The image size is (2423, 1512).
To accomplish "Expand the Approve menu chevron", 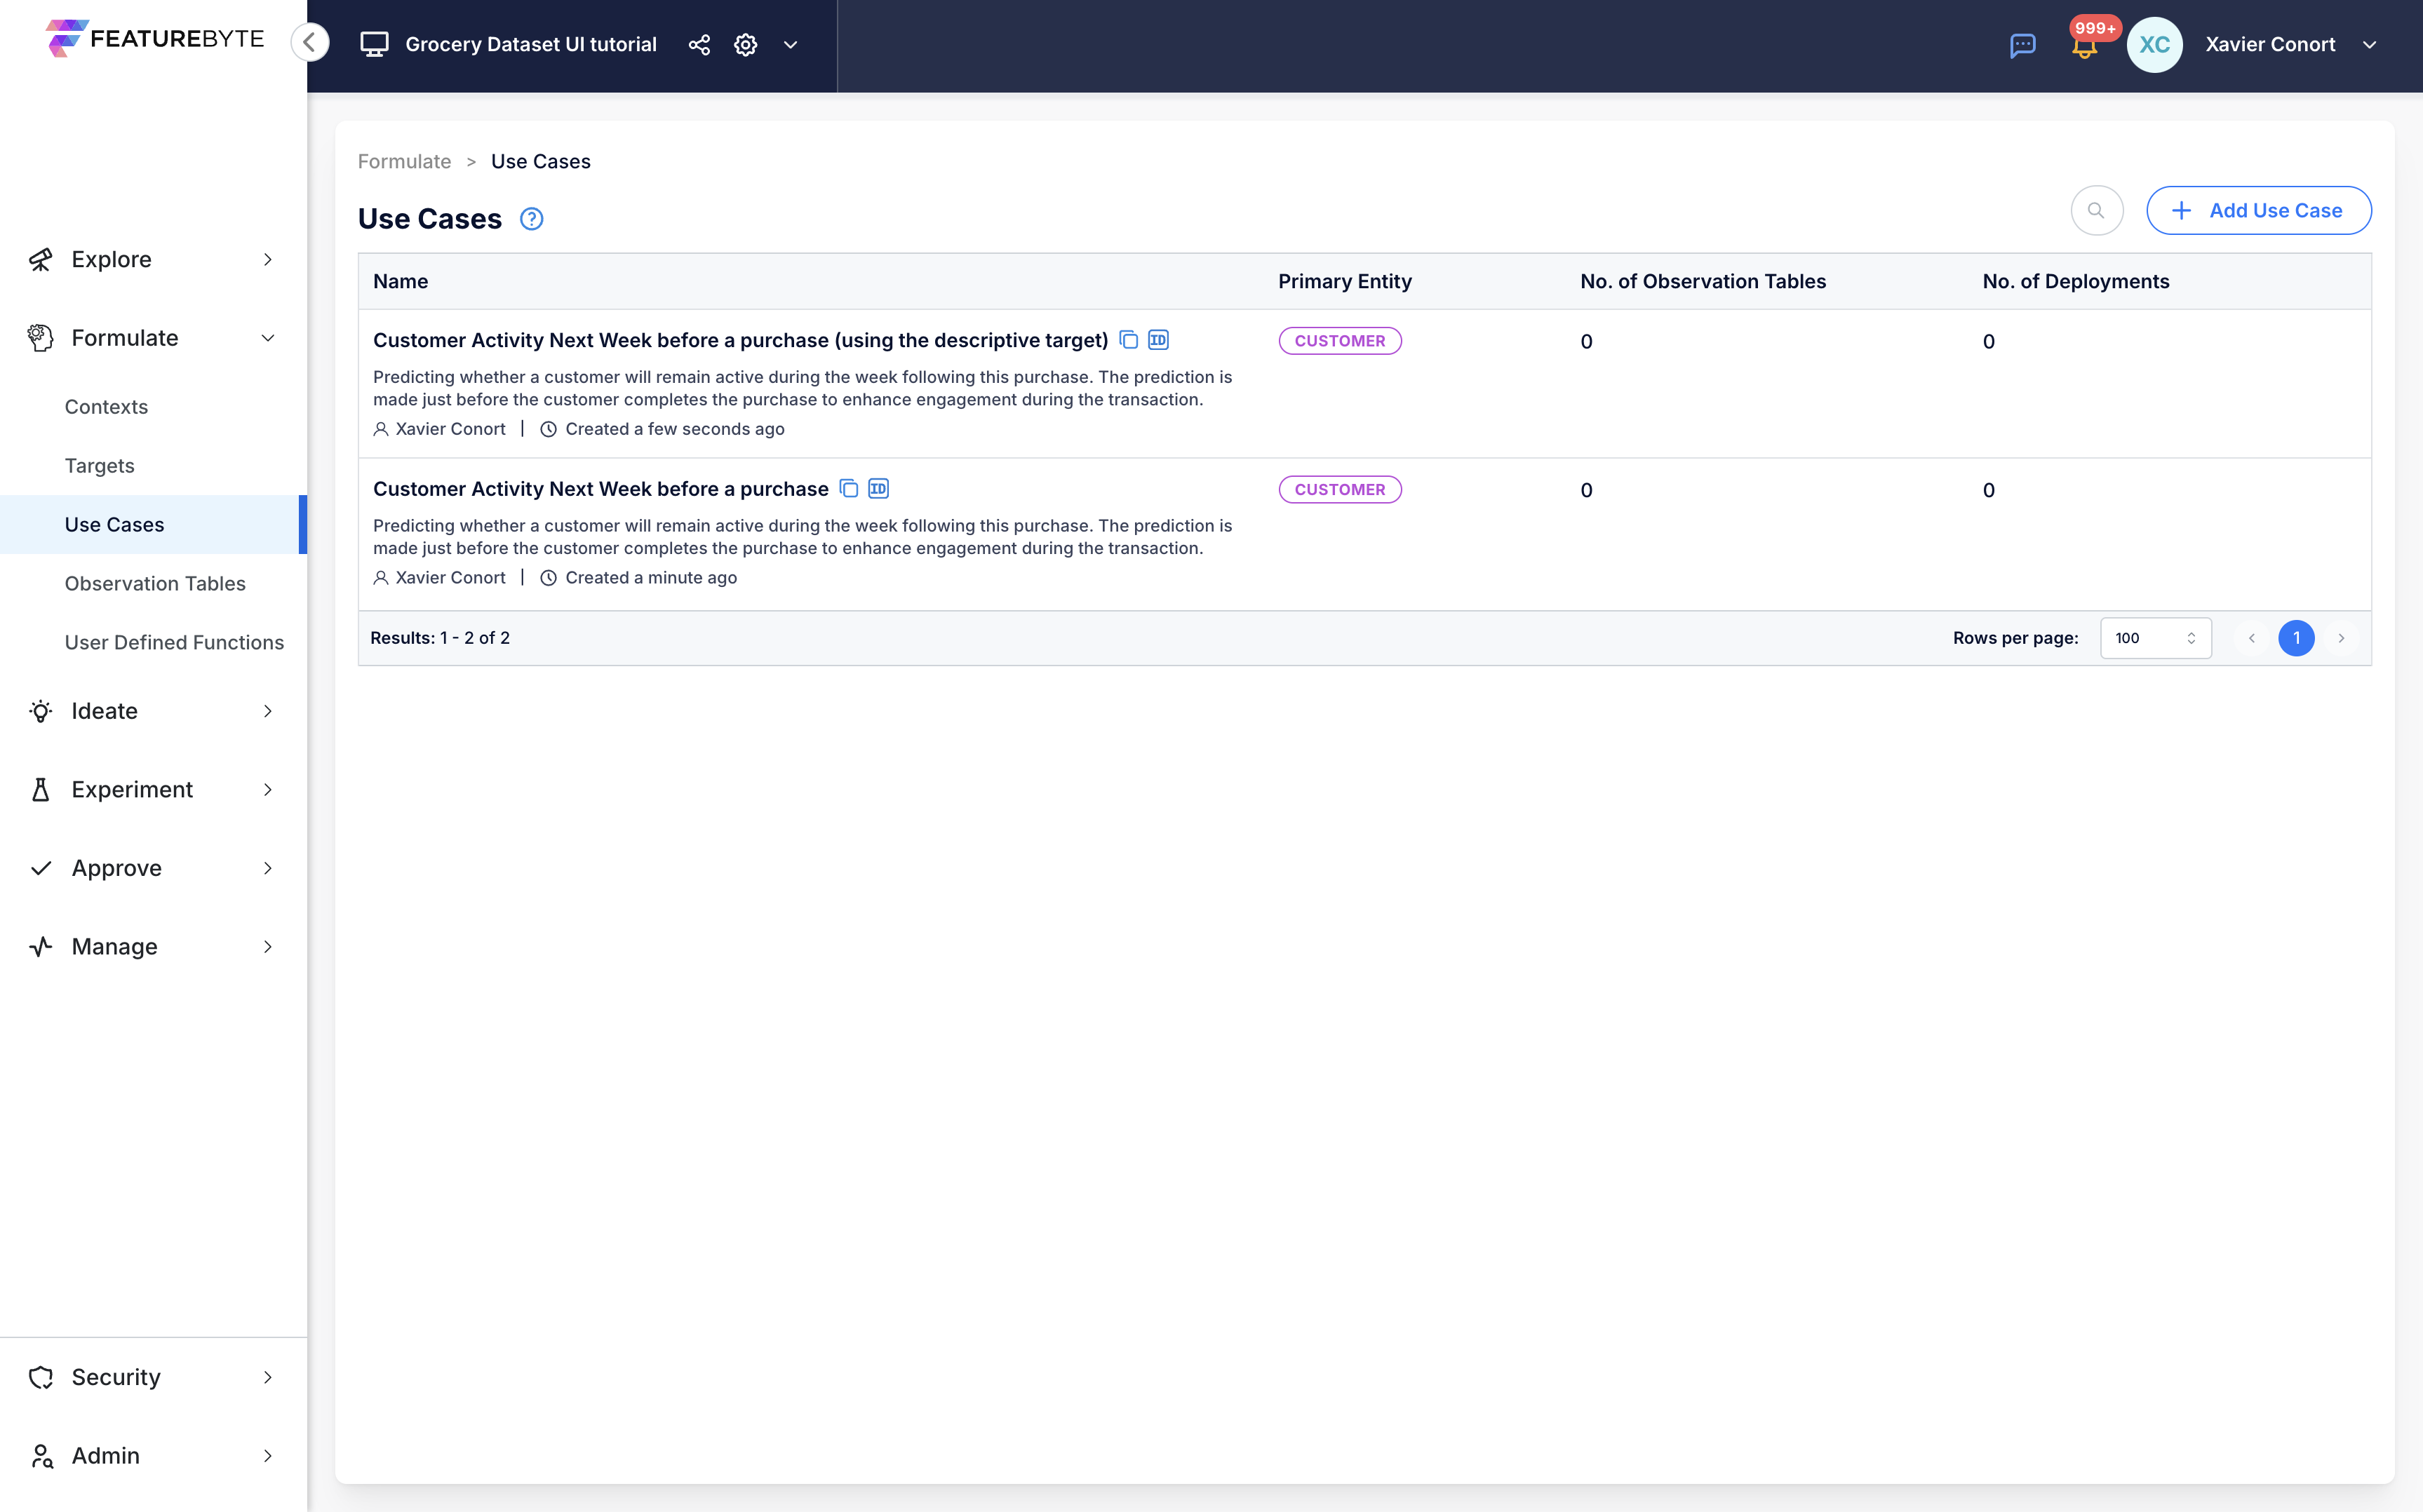I will (x=267, y=868).
